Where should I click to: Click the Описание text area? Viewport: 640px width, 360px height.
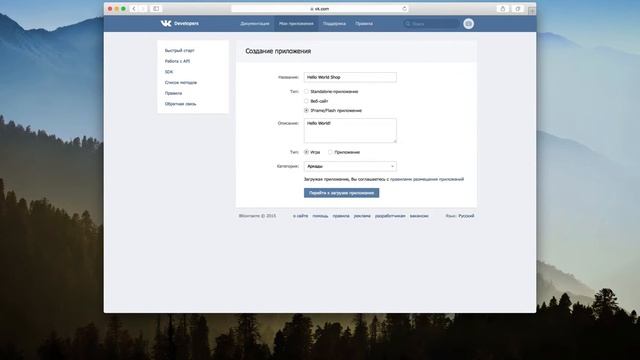click(x=350, y=131)
